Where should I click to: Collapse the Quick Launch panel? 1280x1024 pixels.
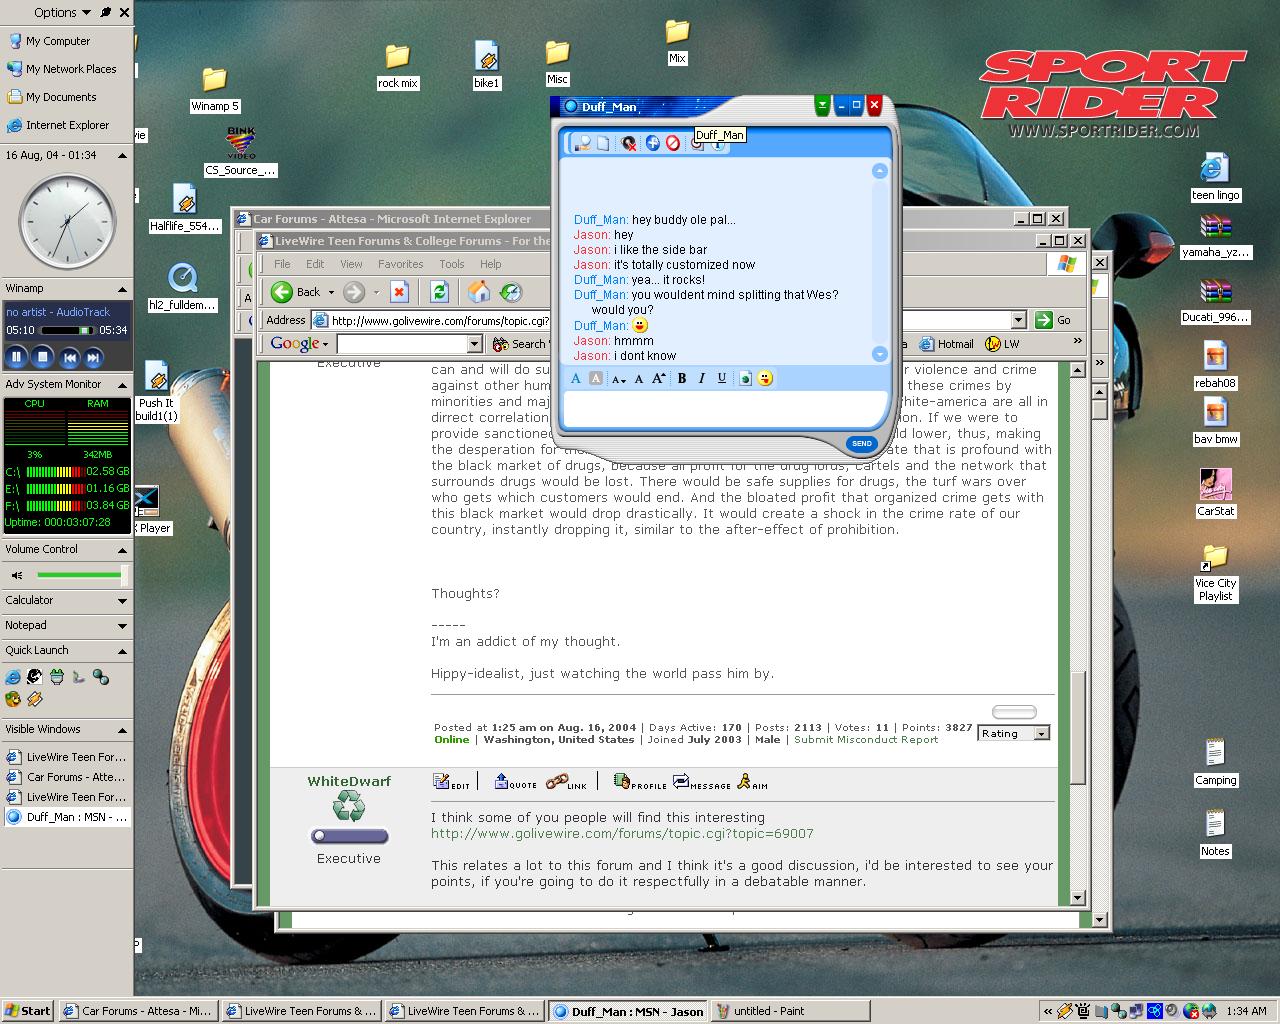(x=123, y=651)
